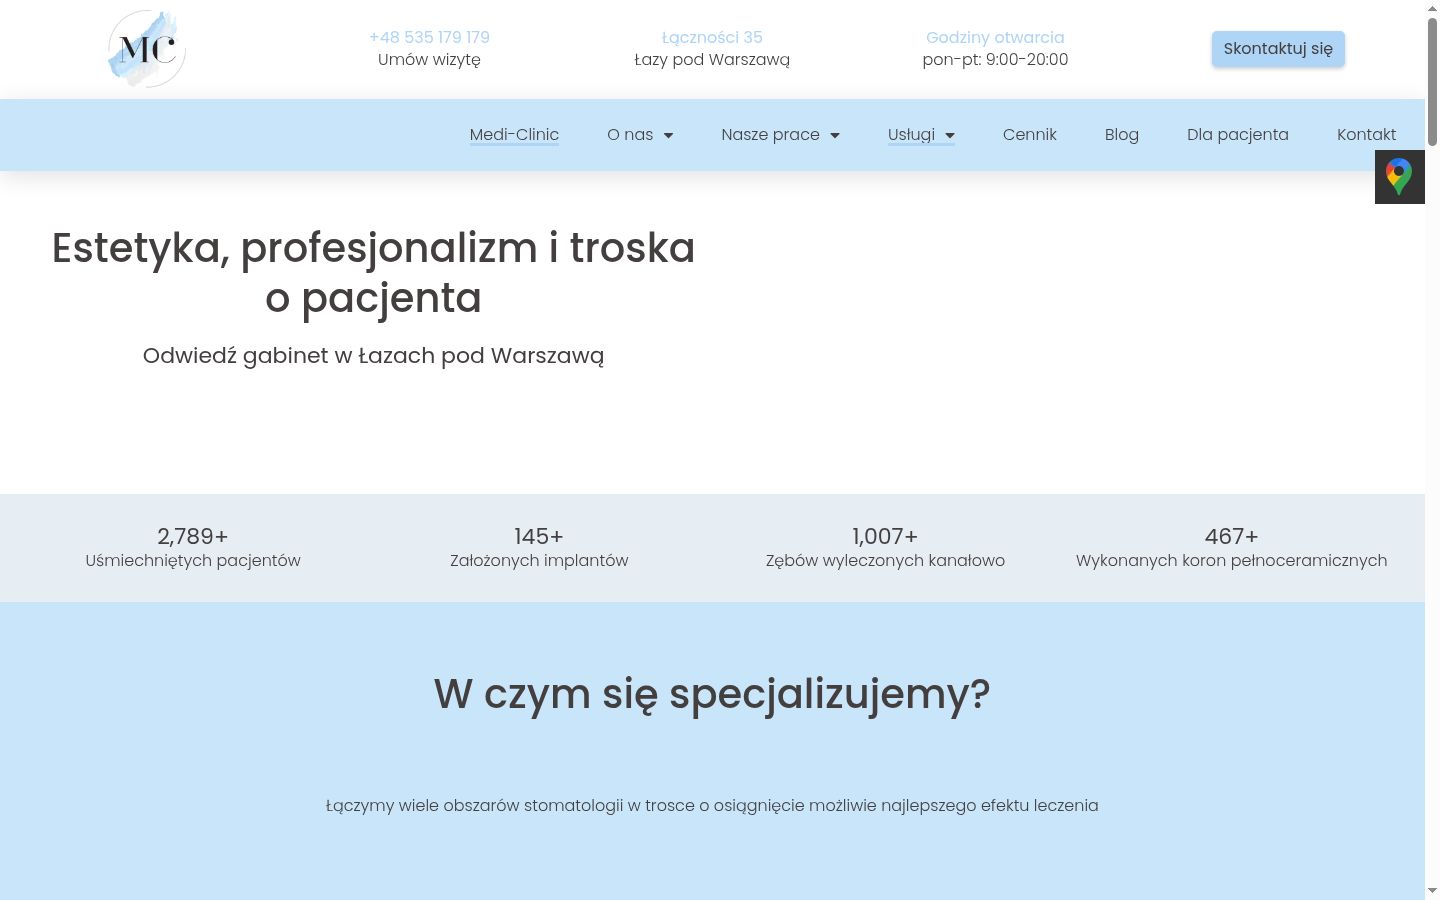This screenshot has width=1440, height=900.
Task: Open the Nasze prace menu item
Action: click(x=770, y=135)
